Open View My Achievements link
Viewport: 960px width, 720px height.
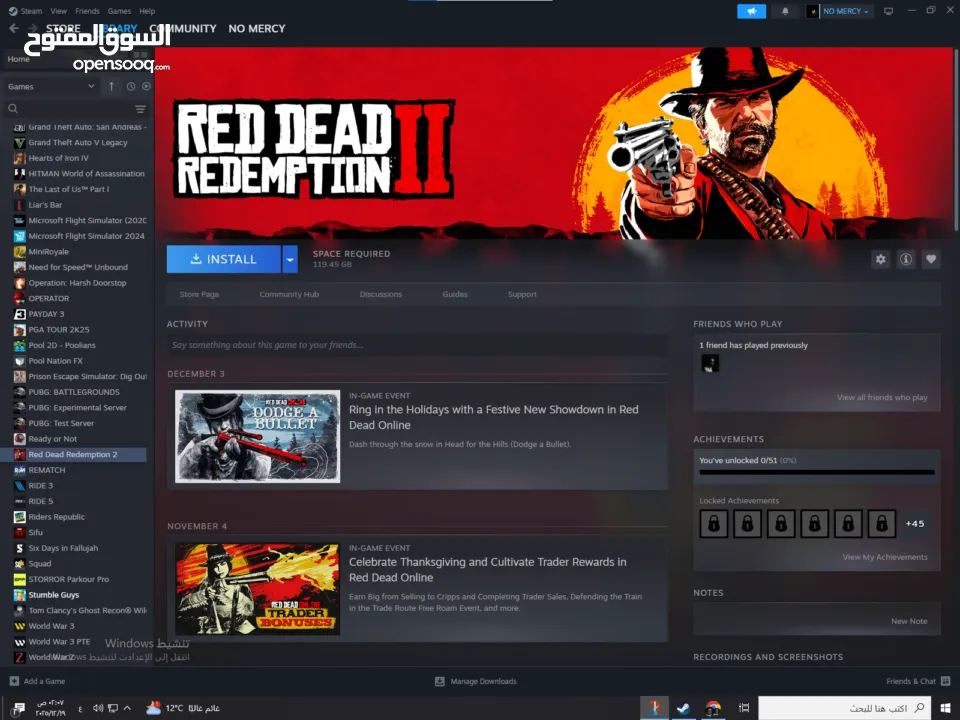(x=884, y=557)
